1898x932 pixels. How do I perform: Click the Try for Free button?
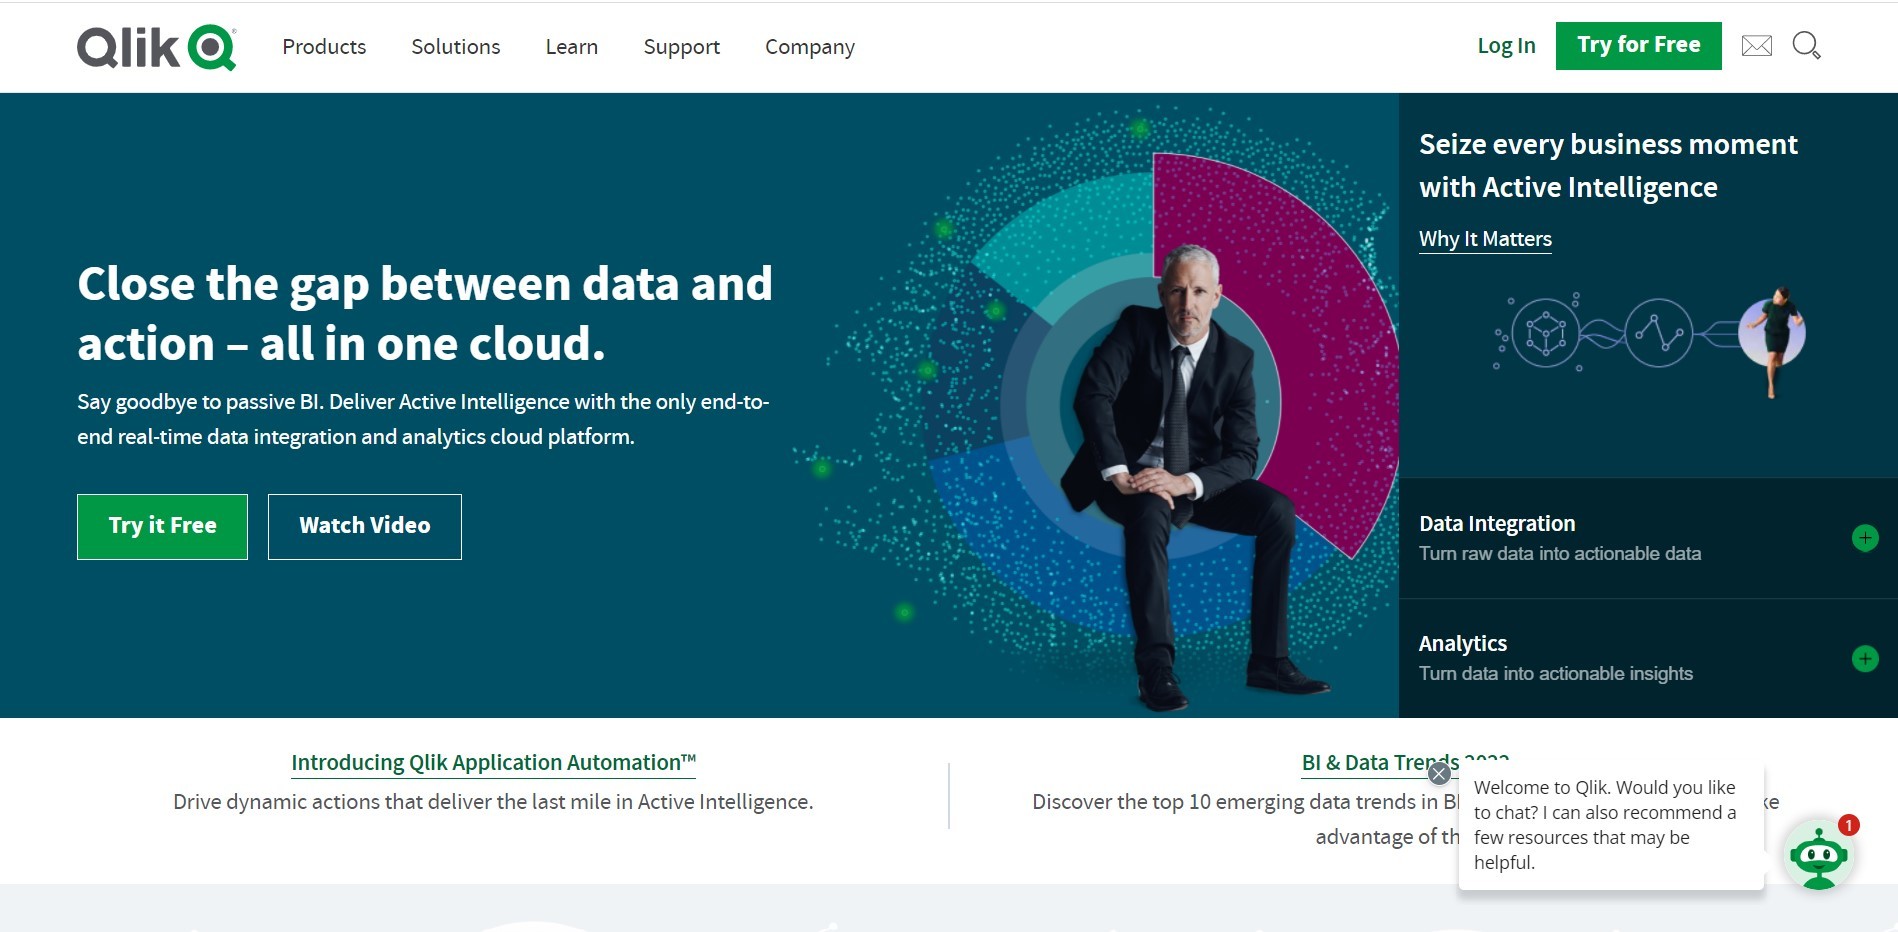pyautogui.click(x=1639, y=46)
